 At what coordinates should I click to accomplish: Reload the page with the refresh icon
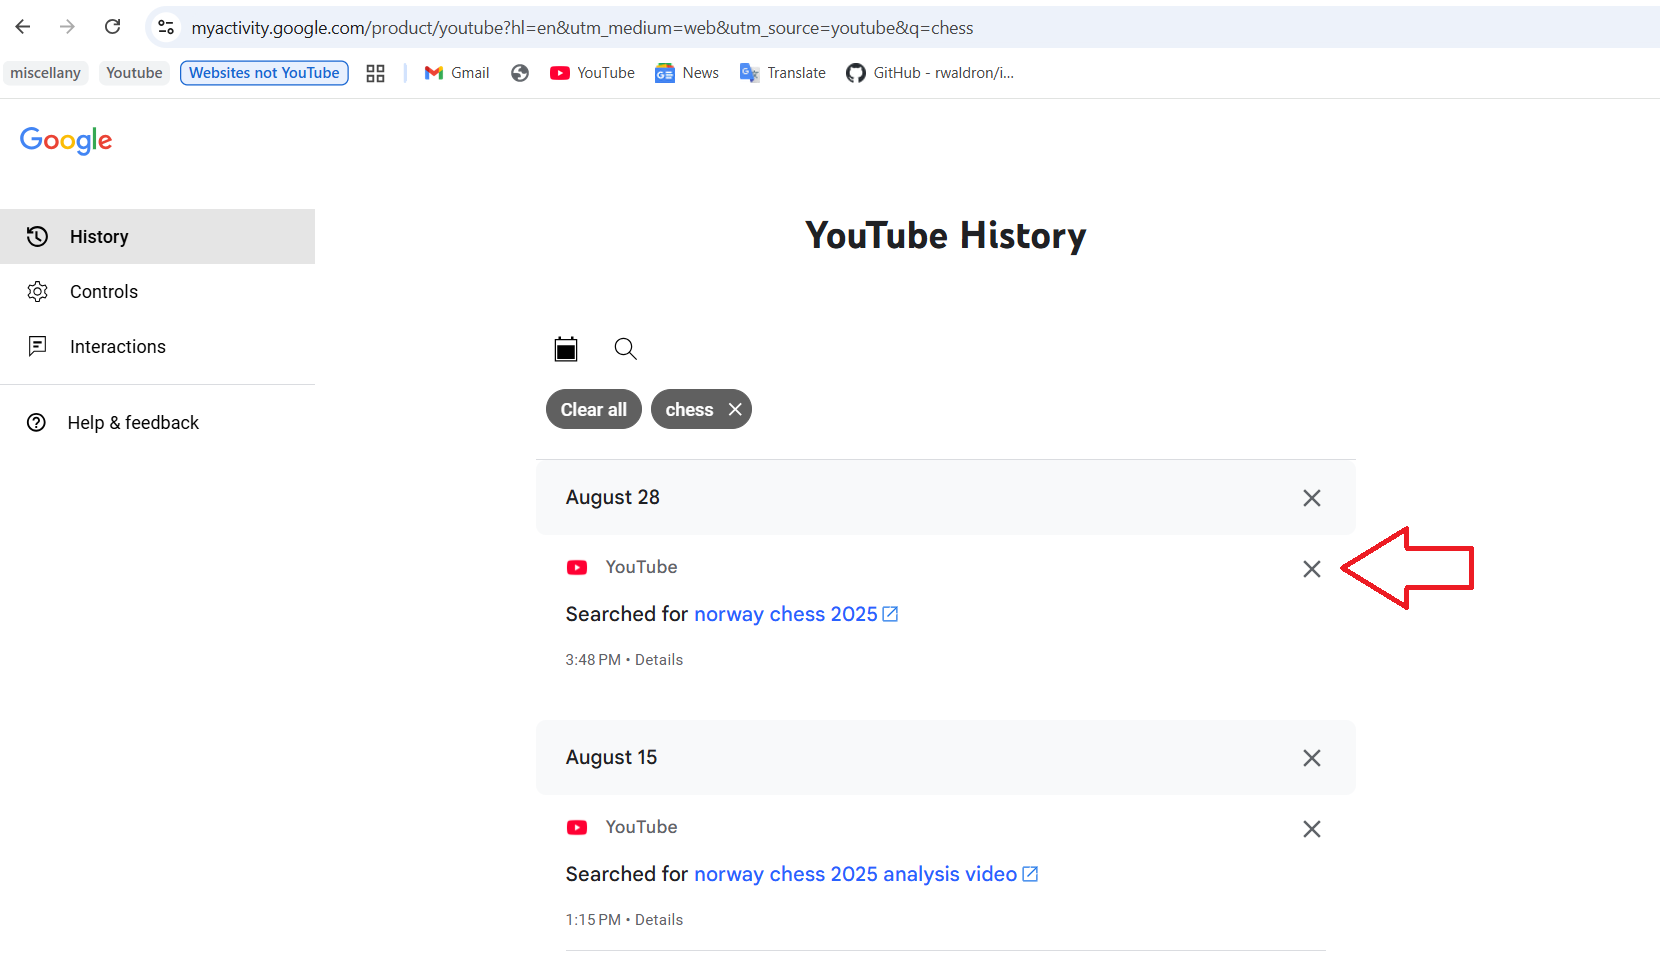(113, 27)
